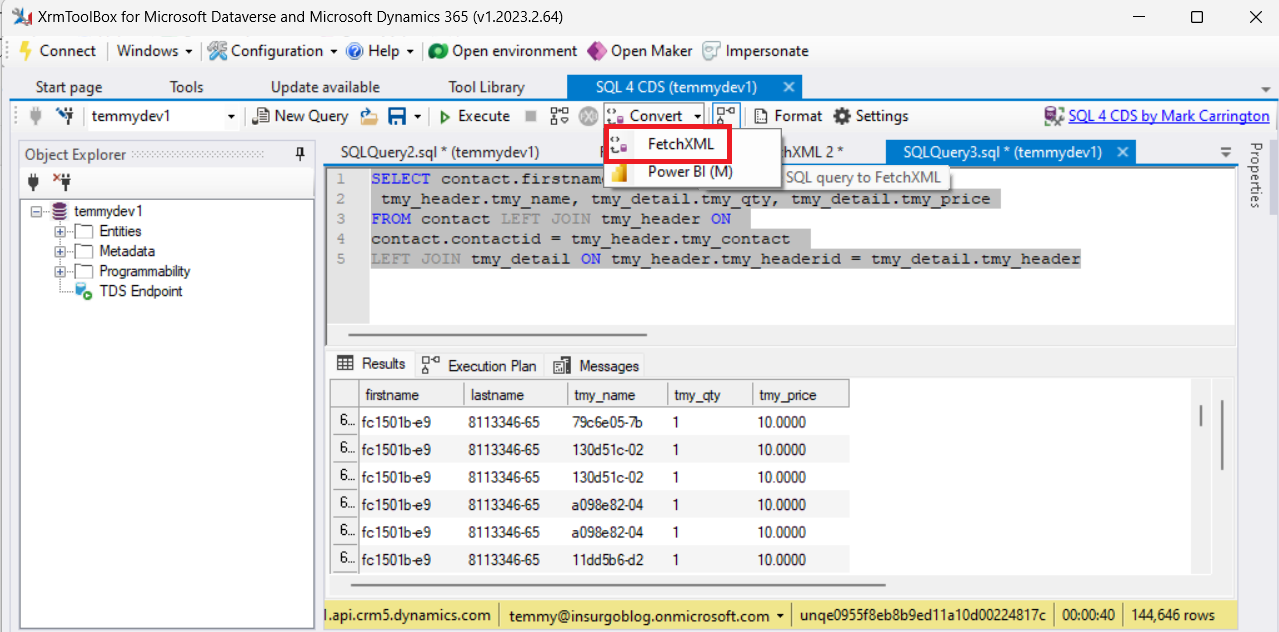This screenshot has width=1279, height=632.
Task: Click the Open environment icon
Action: pos(437,51)
